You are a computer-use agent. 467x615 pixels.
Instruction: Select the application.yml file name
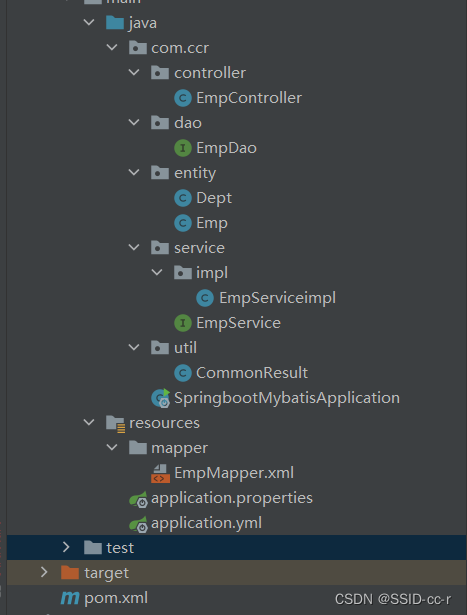click(206, 523)
